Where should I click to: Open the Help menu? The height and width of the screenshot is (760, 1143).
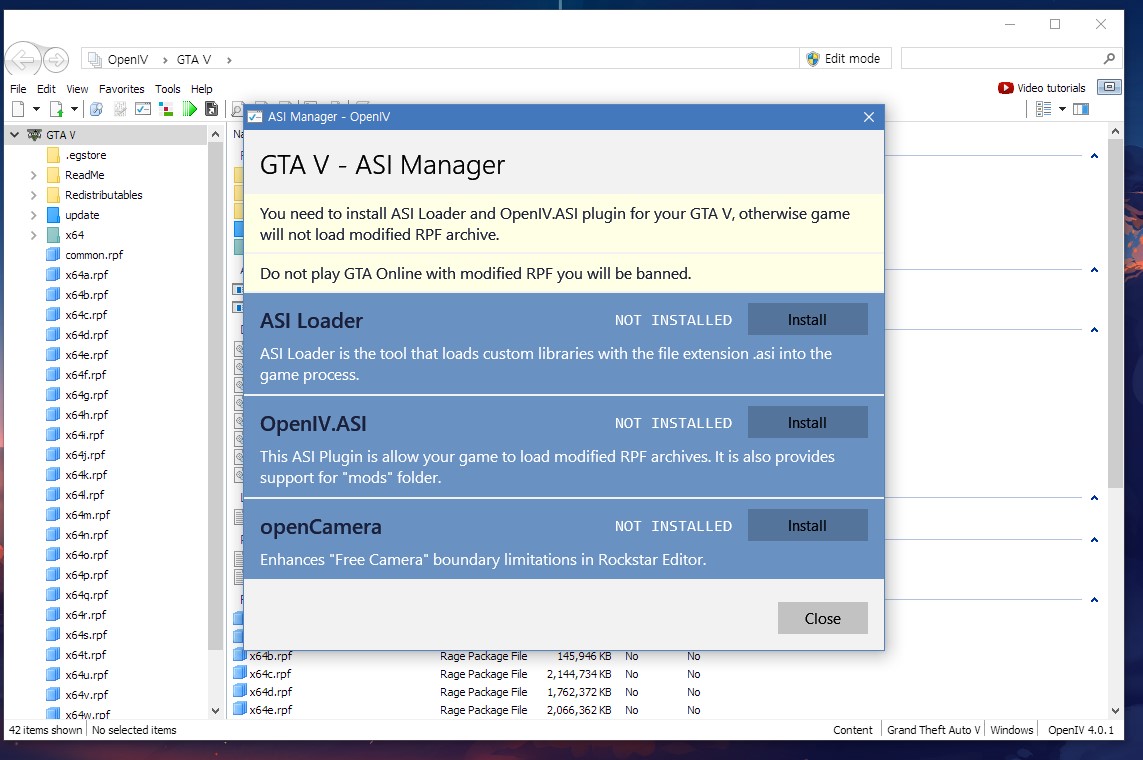coord(202,89)
